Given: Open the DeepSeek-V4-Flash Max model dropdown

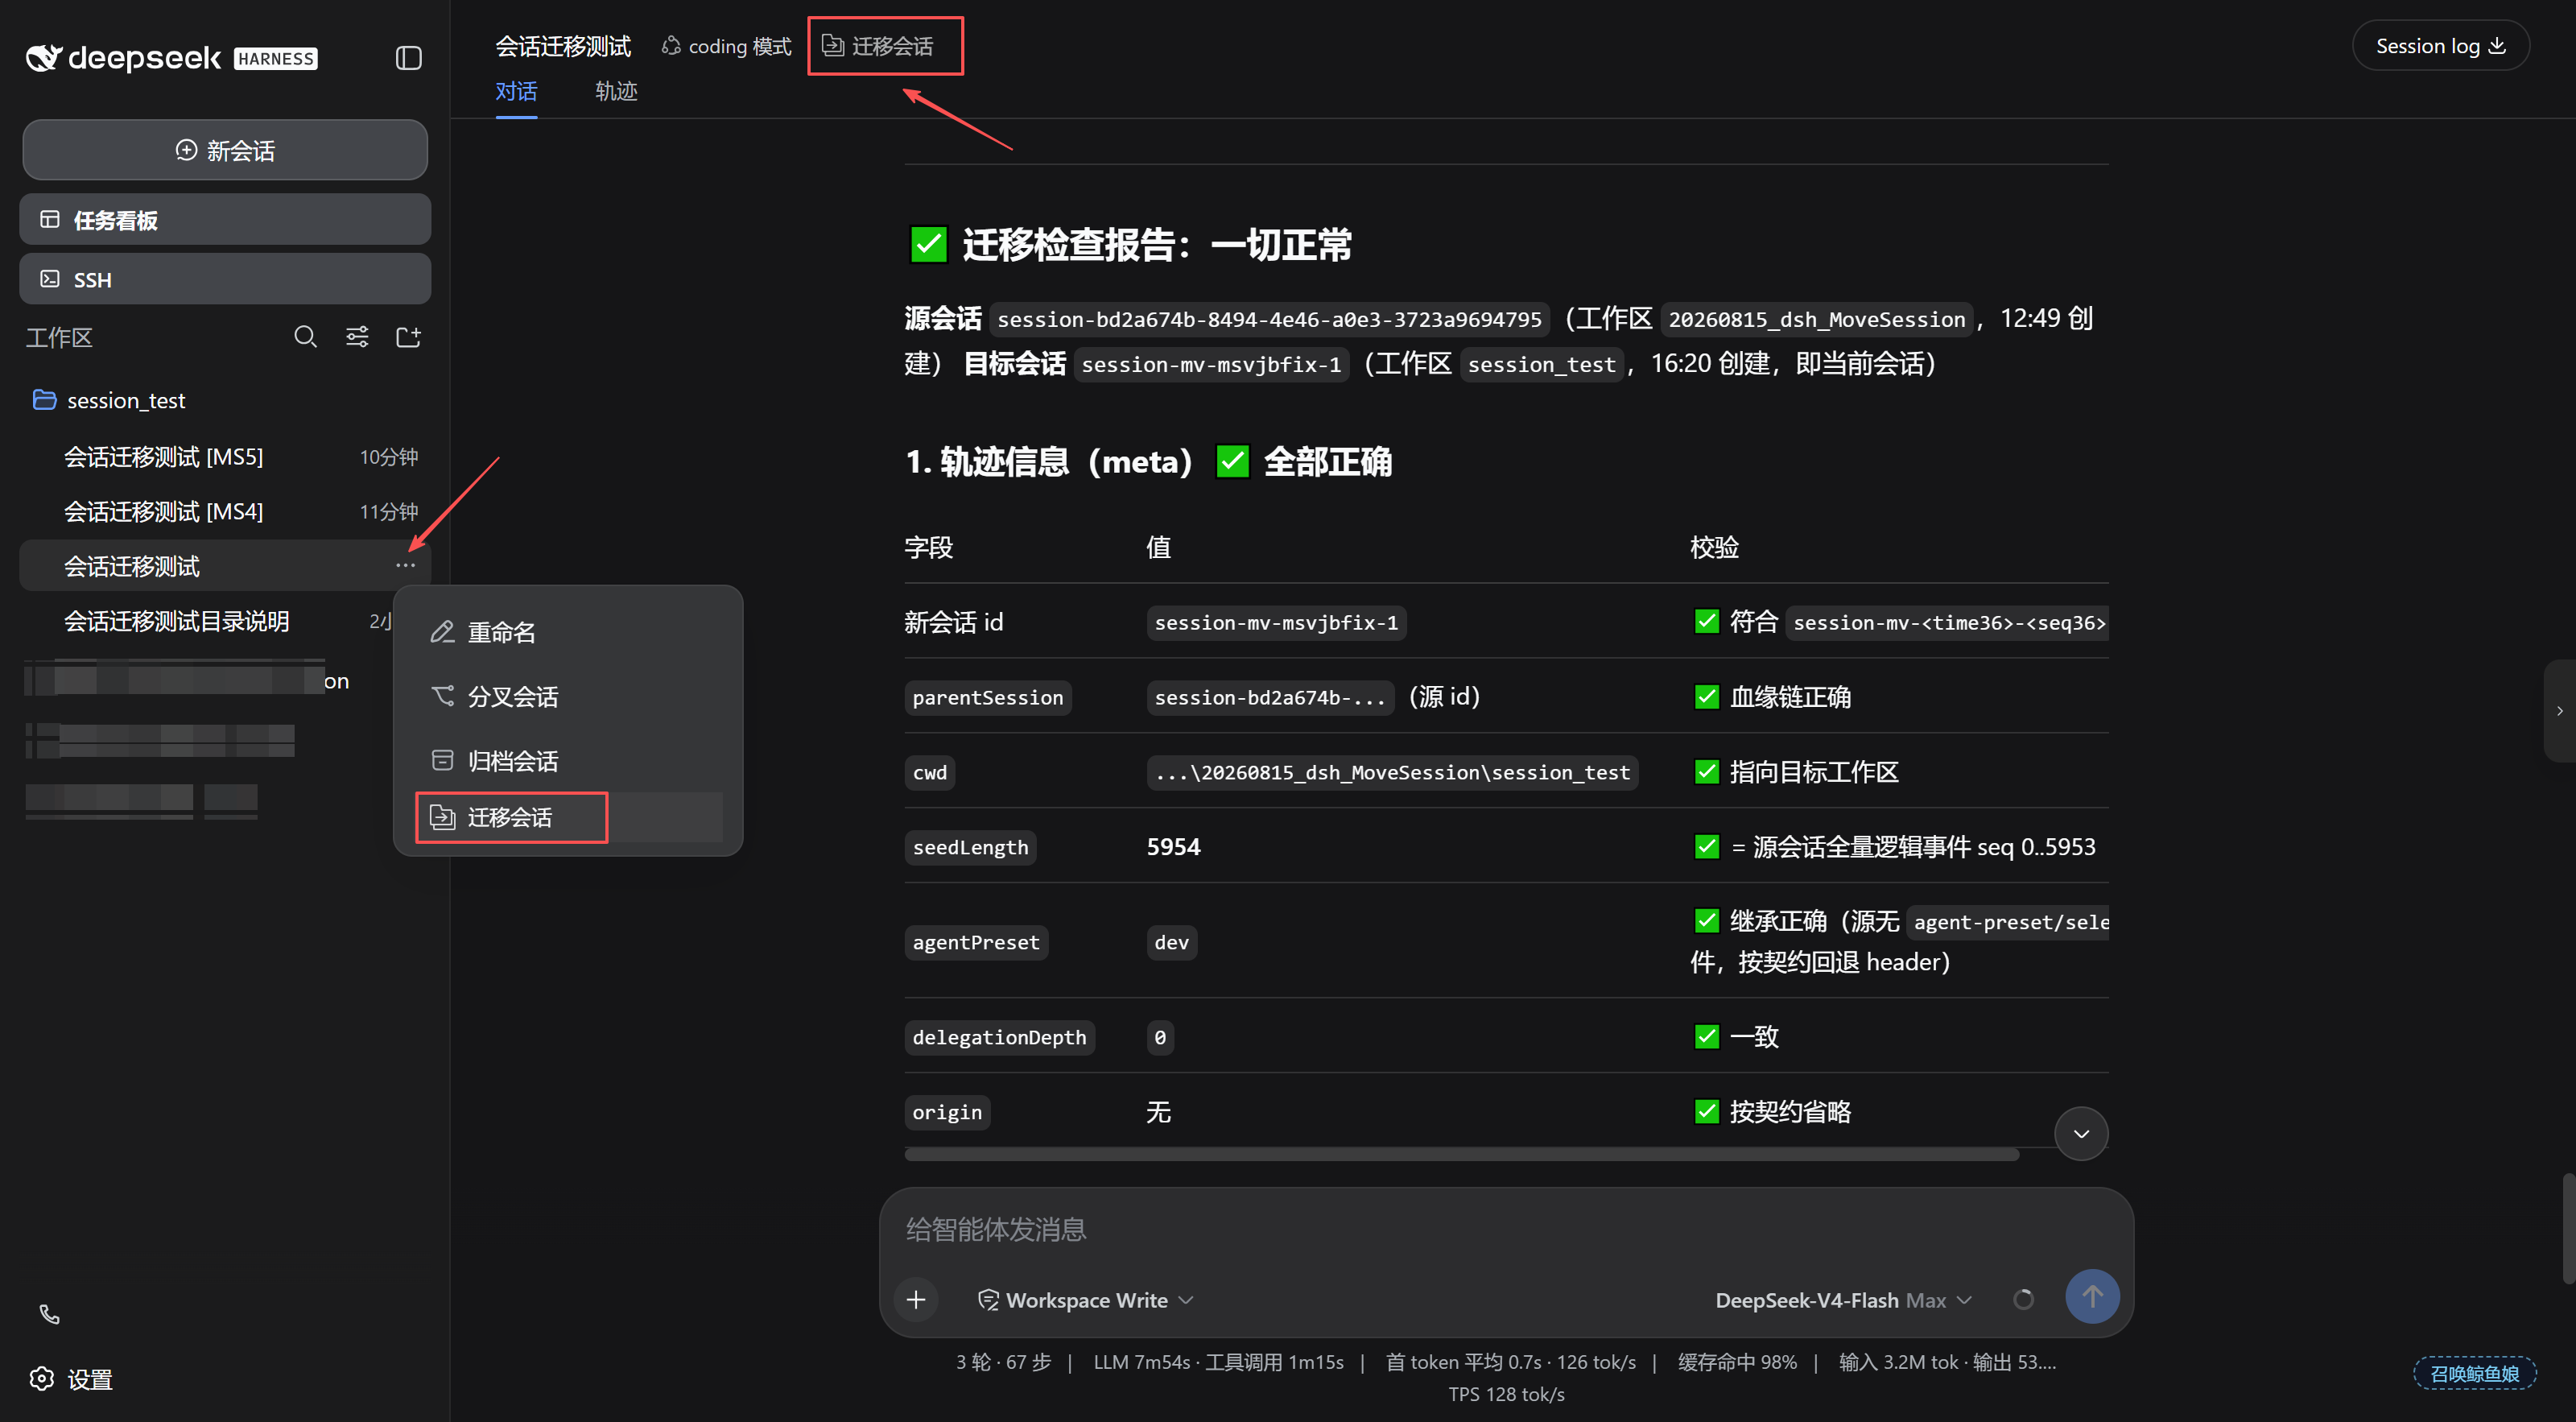Looking at the screenshot, I should coord(1843,1300).
